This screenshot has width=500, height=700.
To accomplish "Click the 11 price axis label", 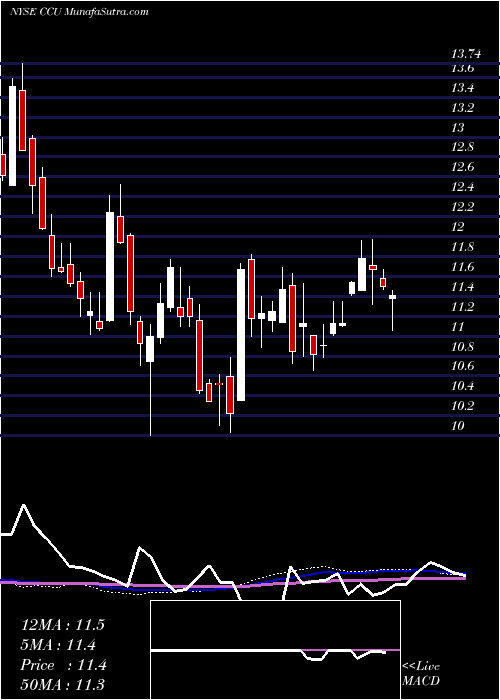I will 457,327.
